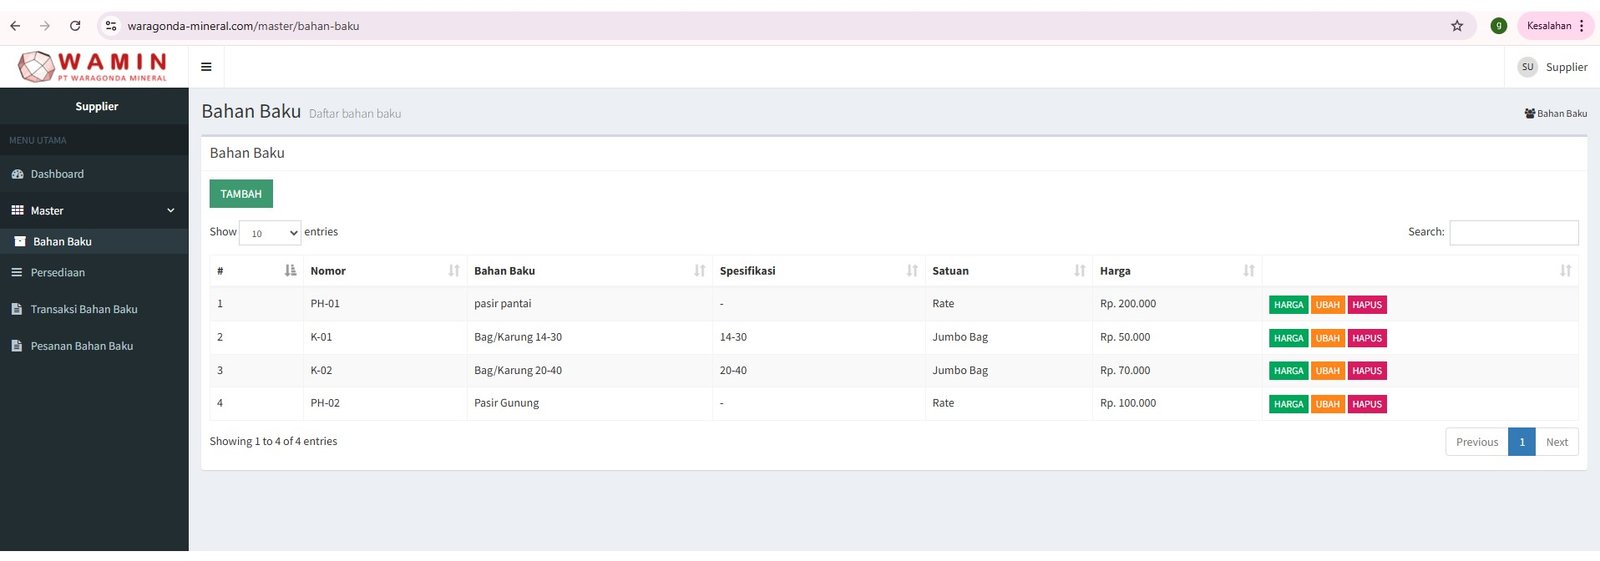Click the WAMIN logo

point(93,67)
